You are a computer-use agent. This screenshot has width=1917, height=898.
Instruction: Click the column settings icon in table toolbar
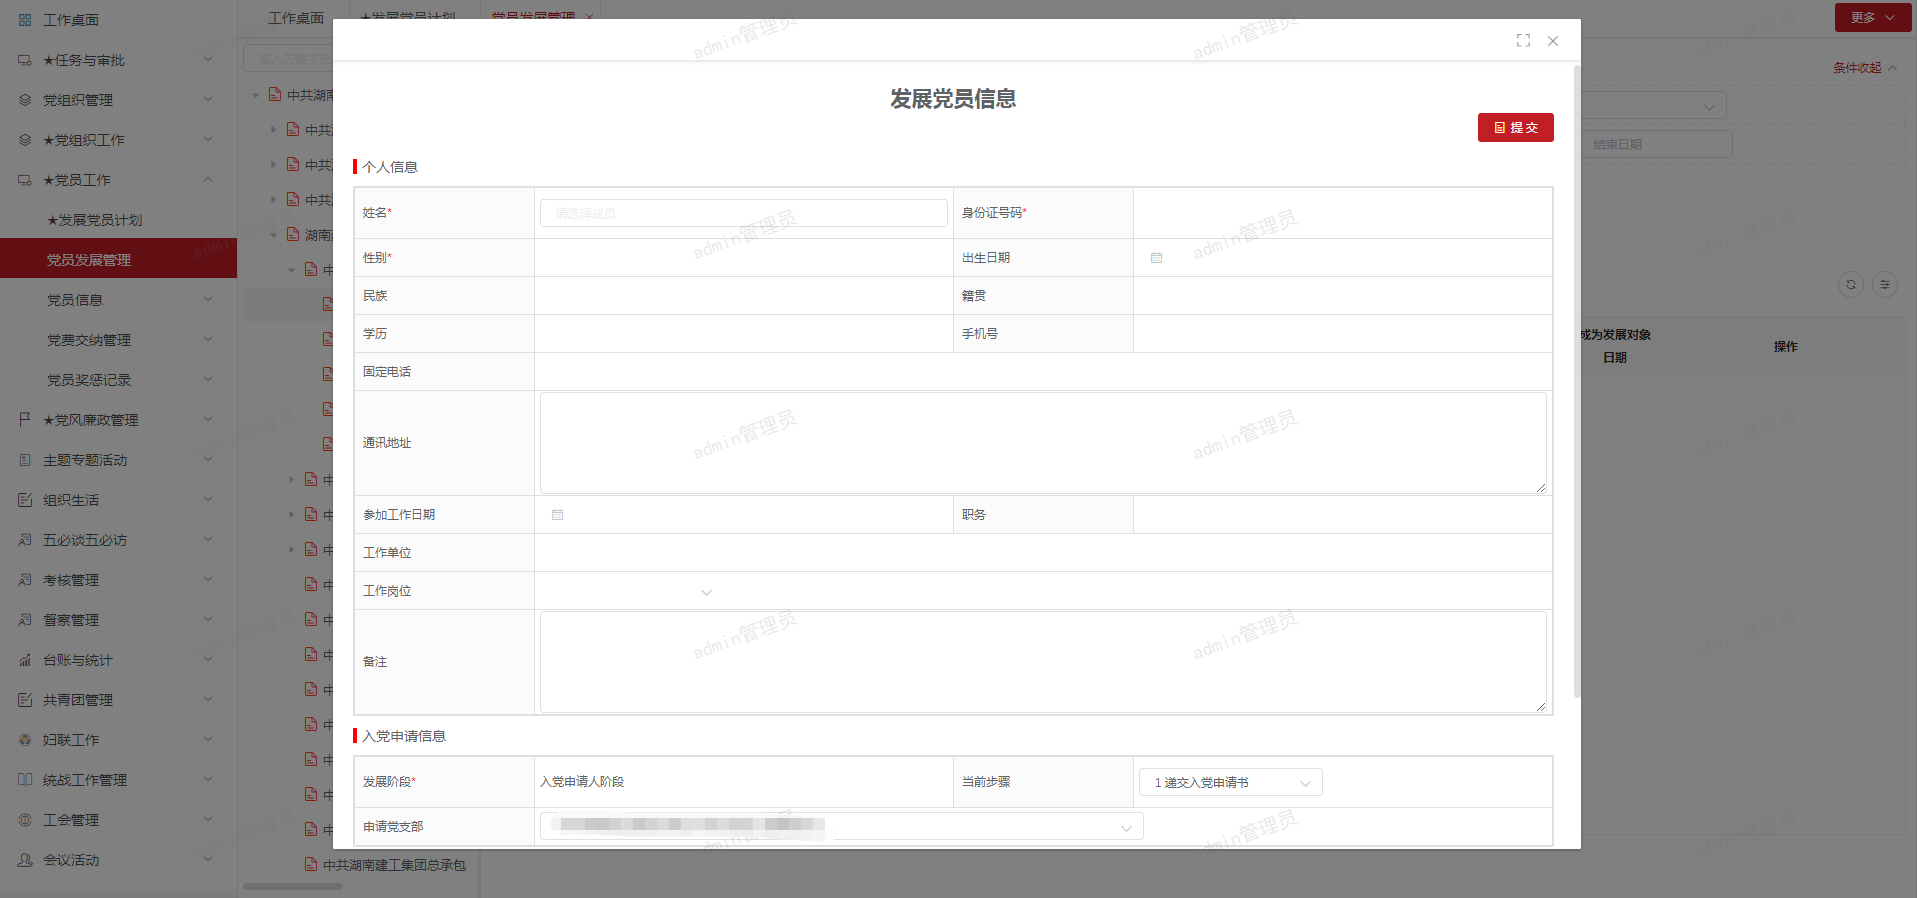[1885, 285]
